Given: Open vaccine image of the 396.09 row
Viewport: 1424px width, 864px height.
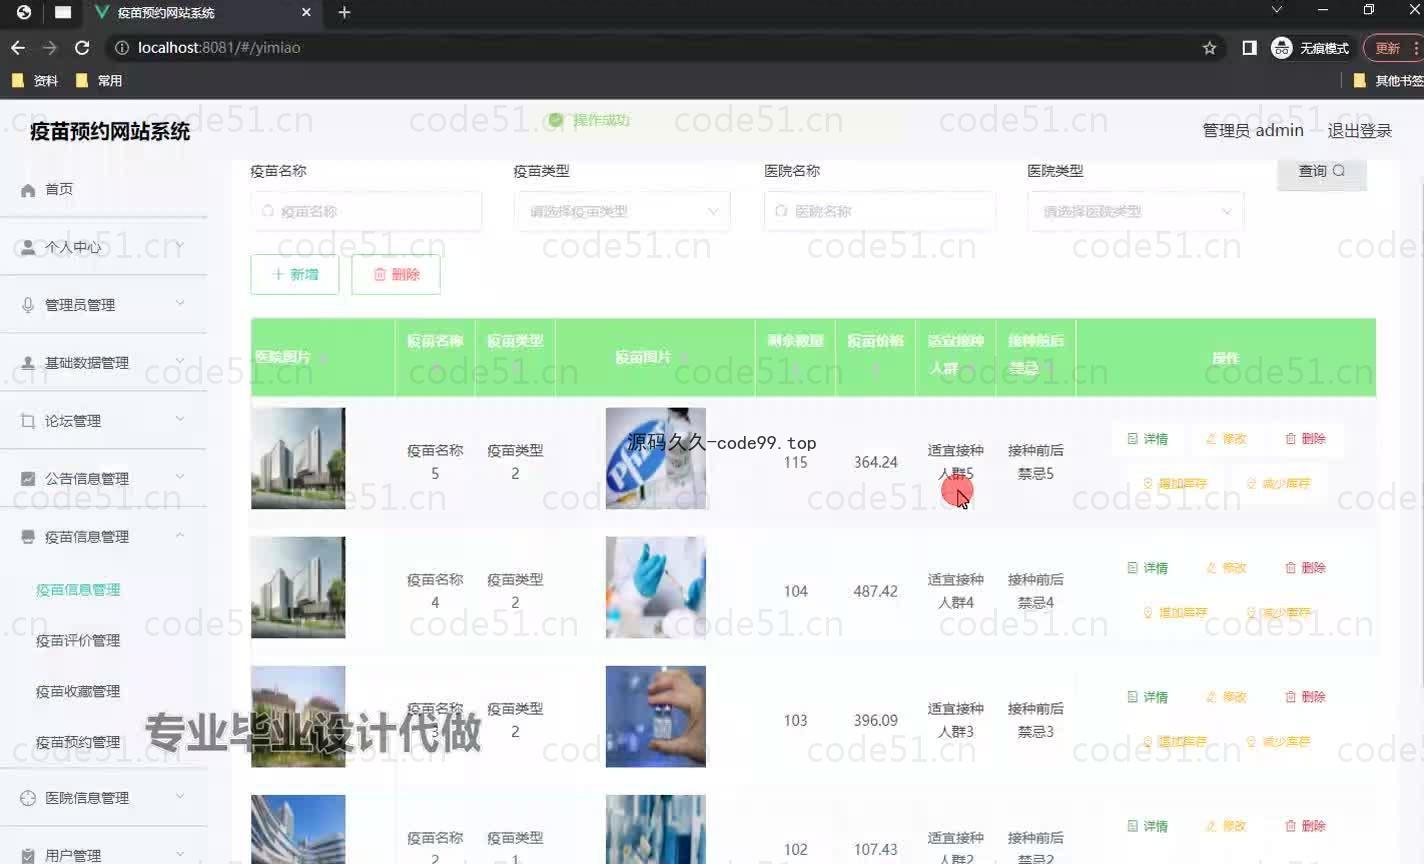Looking at the screenshot, I should [655, 716].
